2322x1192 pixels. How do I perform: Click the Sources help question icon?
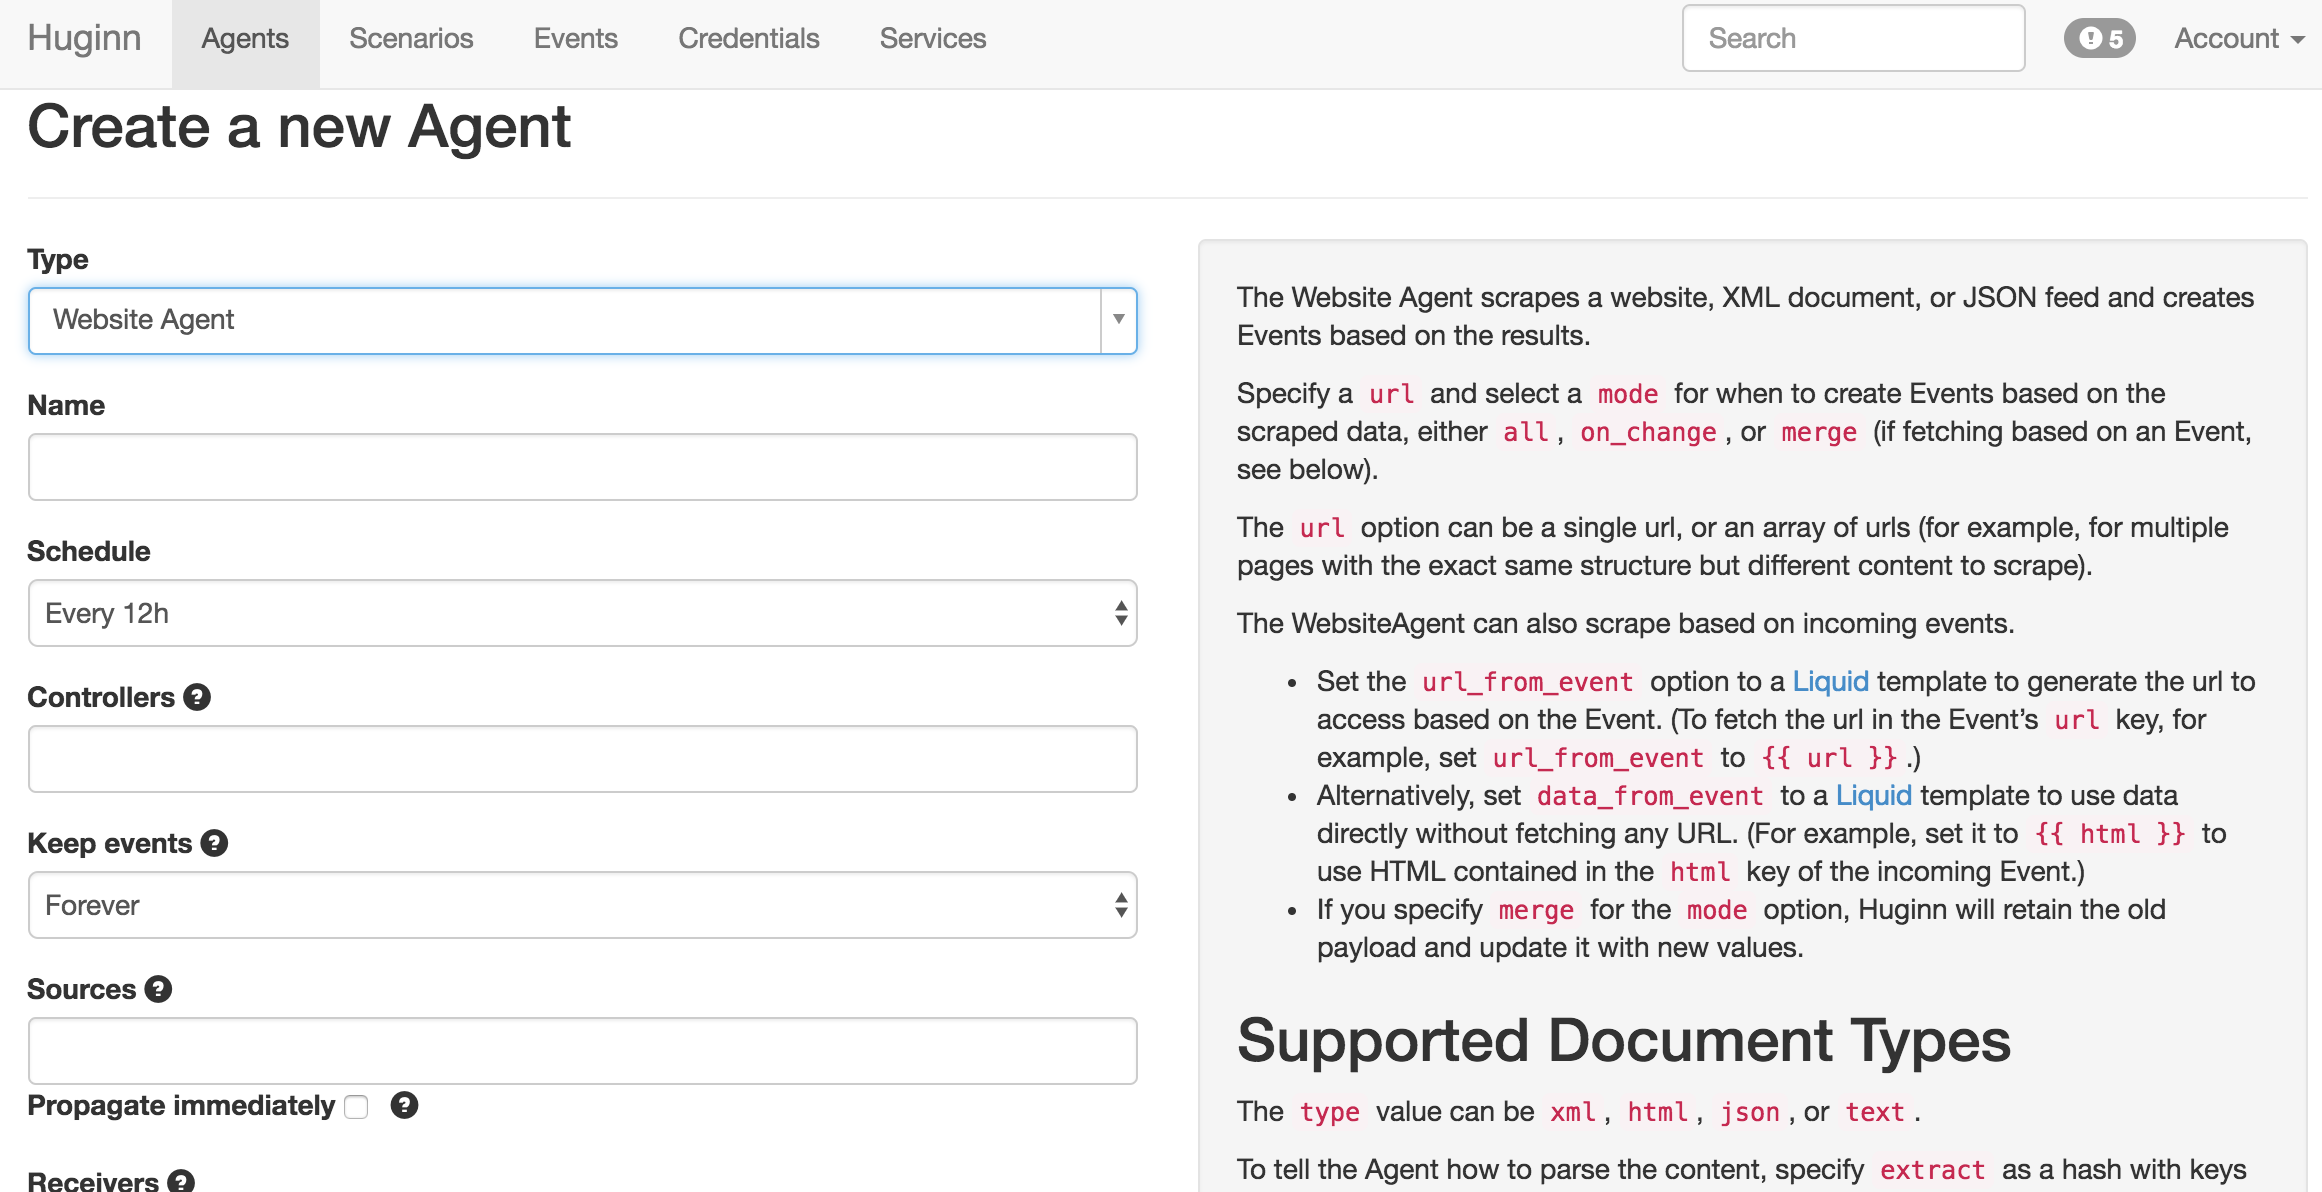pyautogui.click(x=158, y=989)
